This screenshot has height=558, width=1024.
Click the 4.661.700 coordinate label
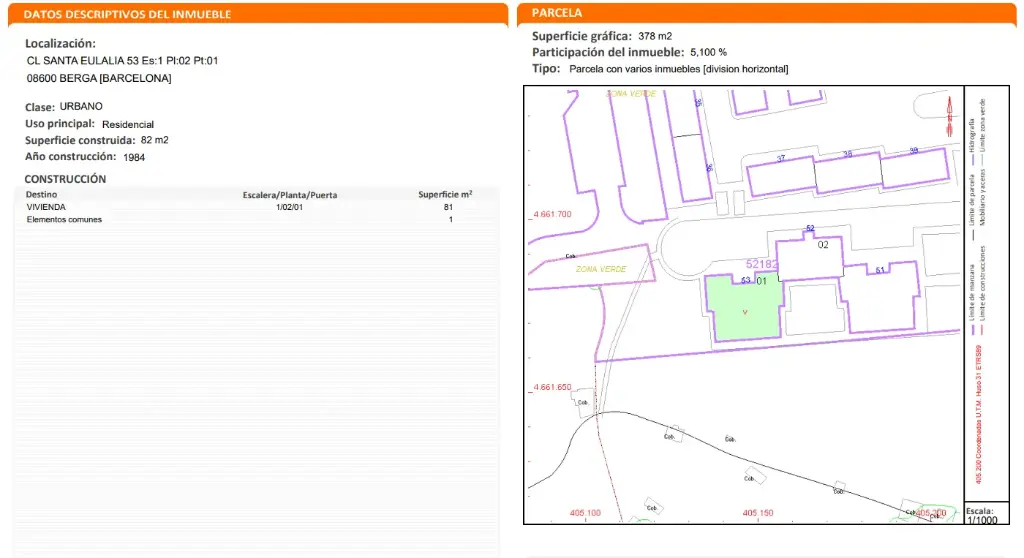(553, 215)
